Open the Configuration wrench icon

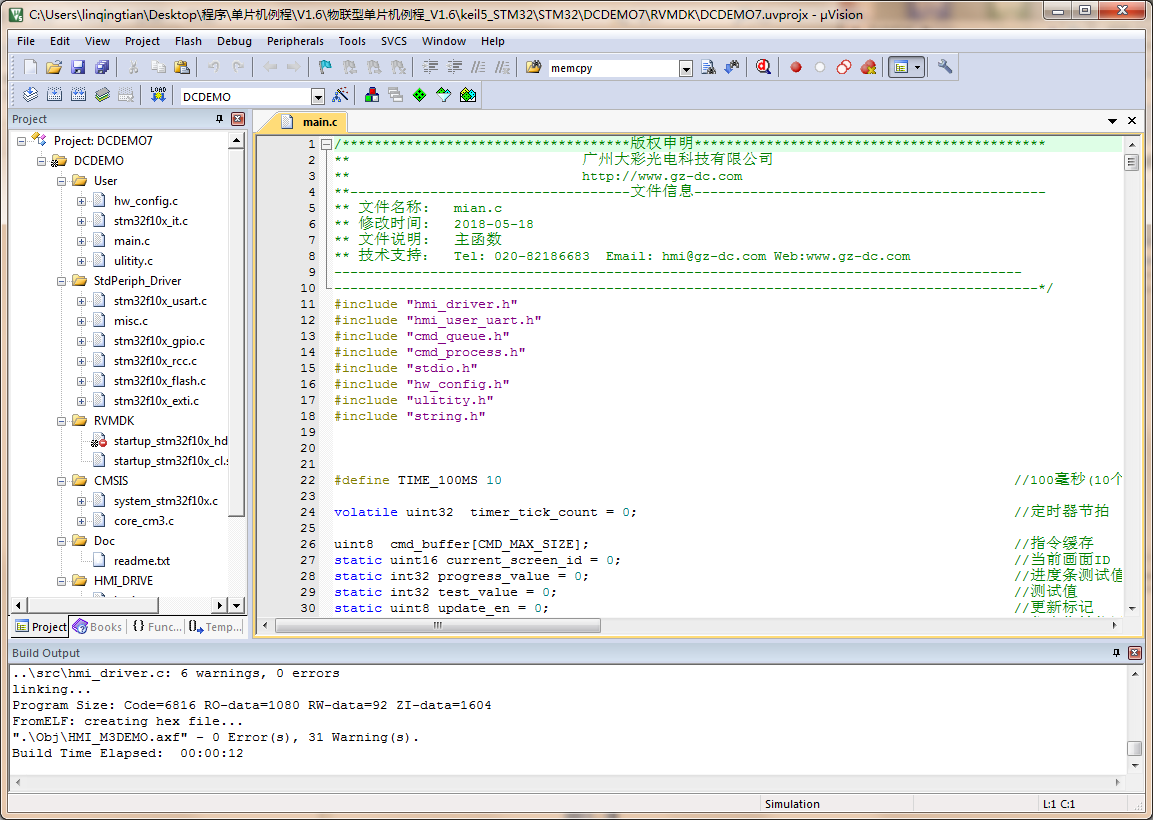click(x=944, y=68)
